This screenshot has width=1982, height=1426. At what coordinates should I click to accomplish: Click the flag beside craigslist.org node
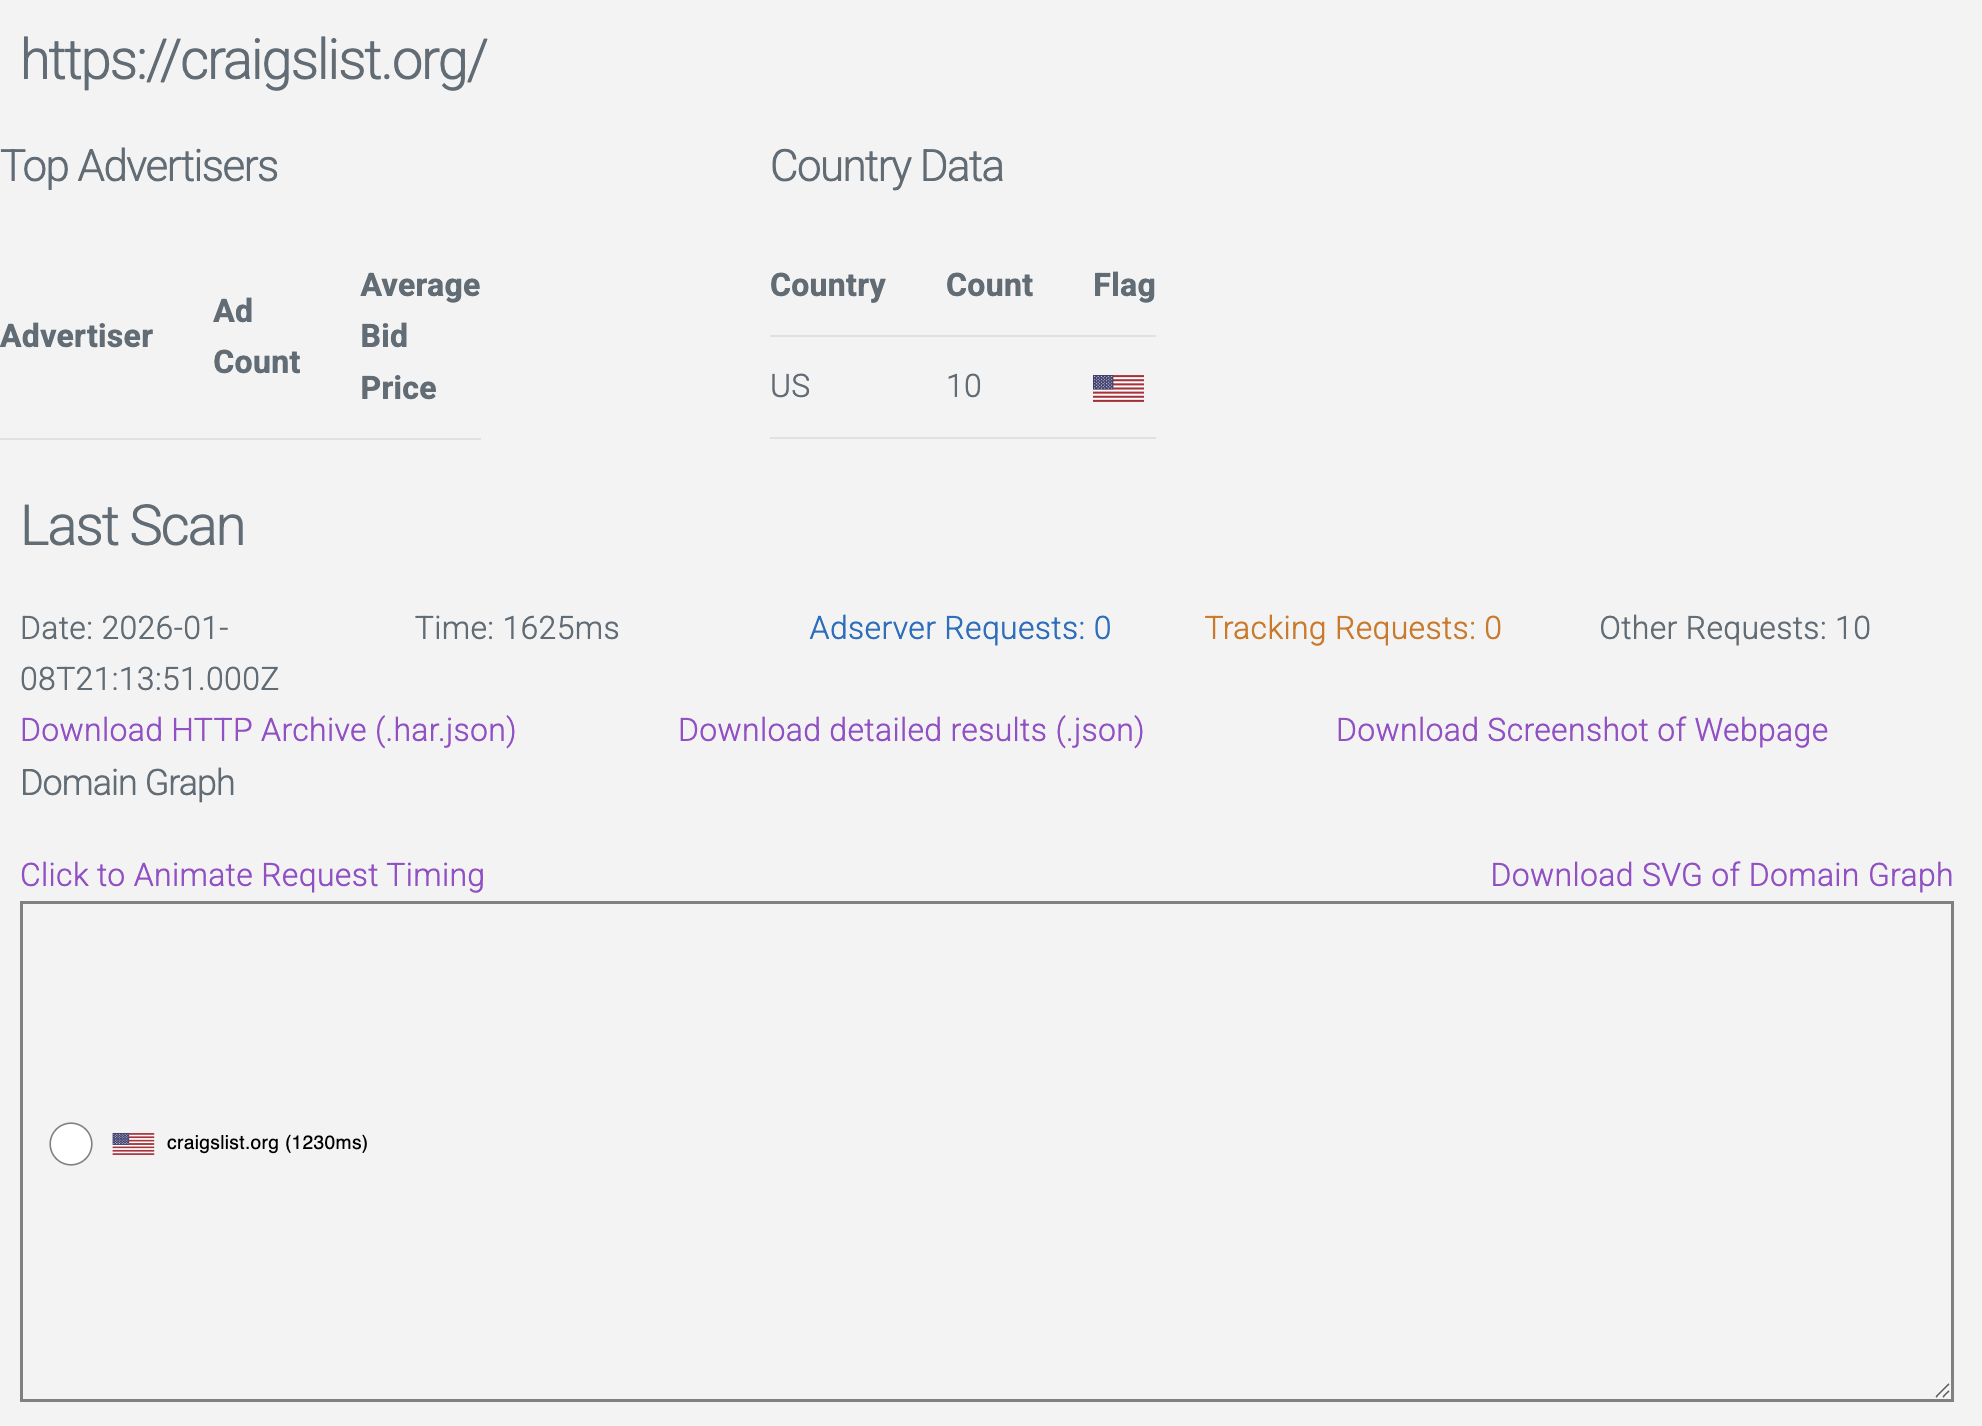(x=133, y=1143)
